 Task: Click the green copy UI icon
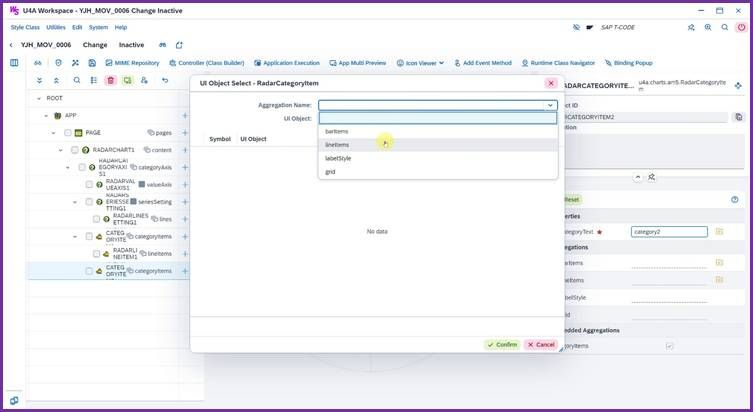(x=127, y=80)
